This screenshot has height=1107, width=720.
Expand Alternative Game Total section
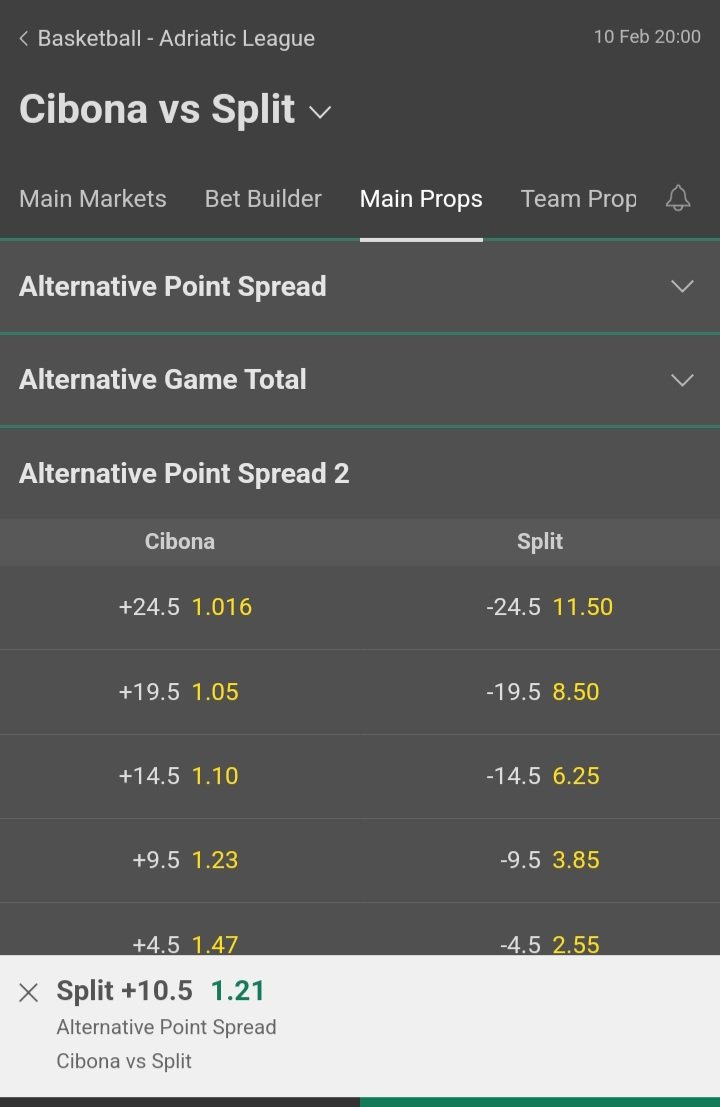click(360, 380)
